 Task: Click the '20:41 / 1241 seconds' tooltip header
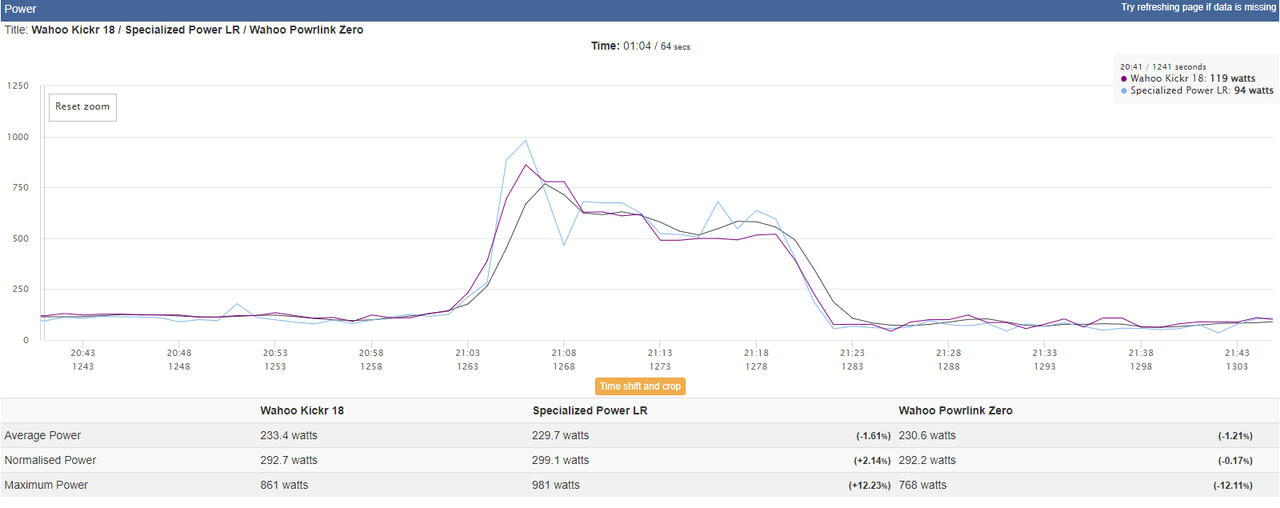pos(1163,67)
